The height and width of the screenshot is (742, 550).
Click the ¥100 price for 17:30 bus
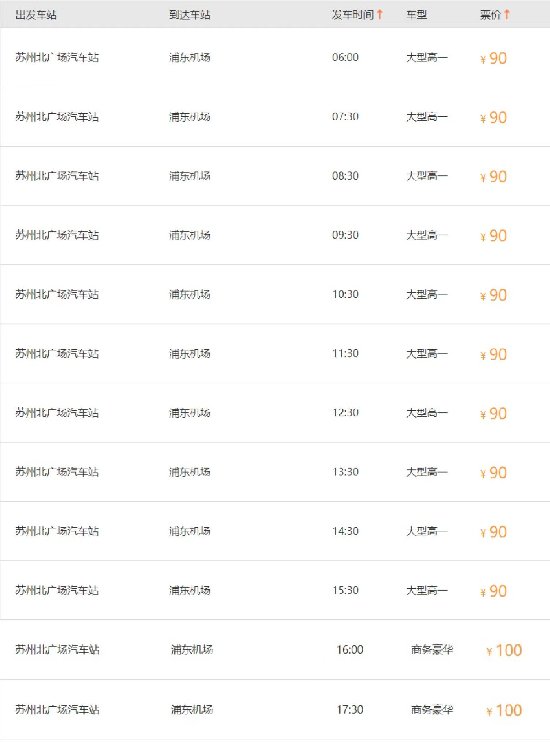pyautogui.click(x=504, y=710)
